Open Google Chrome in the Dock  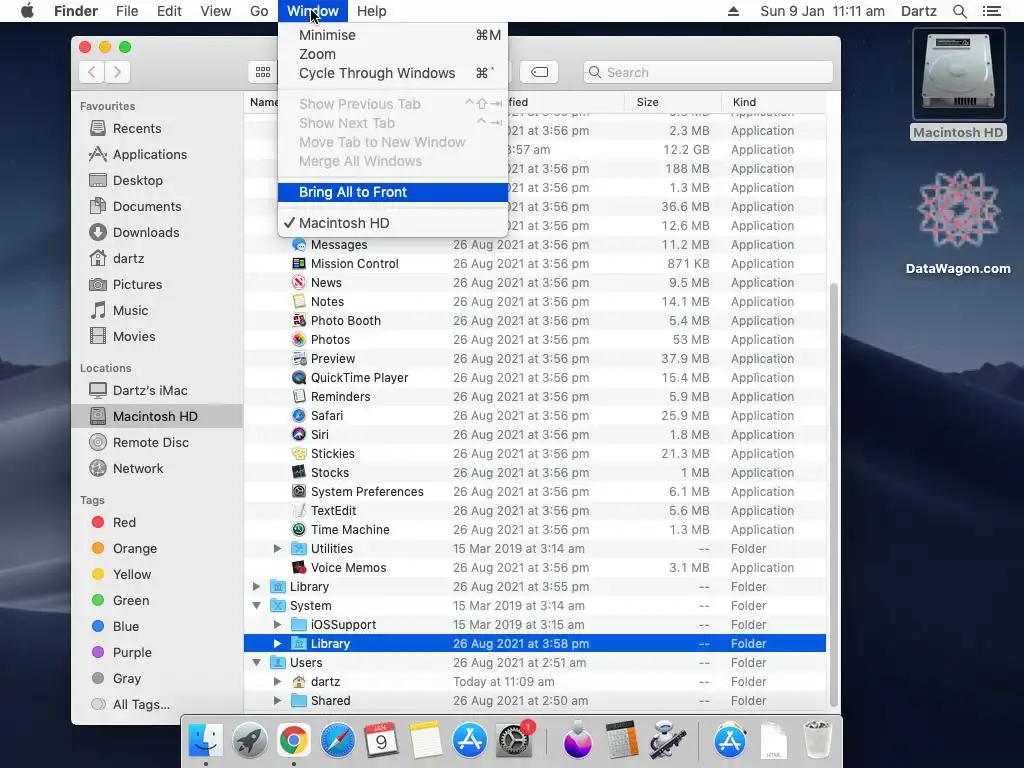point(294,740)
